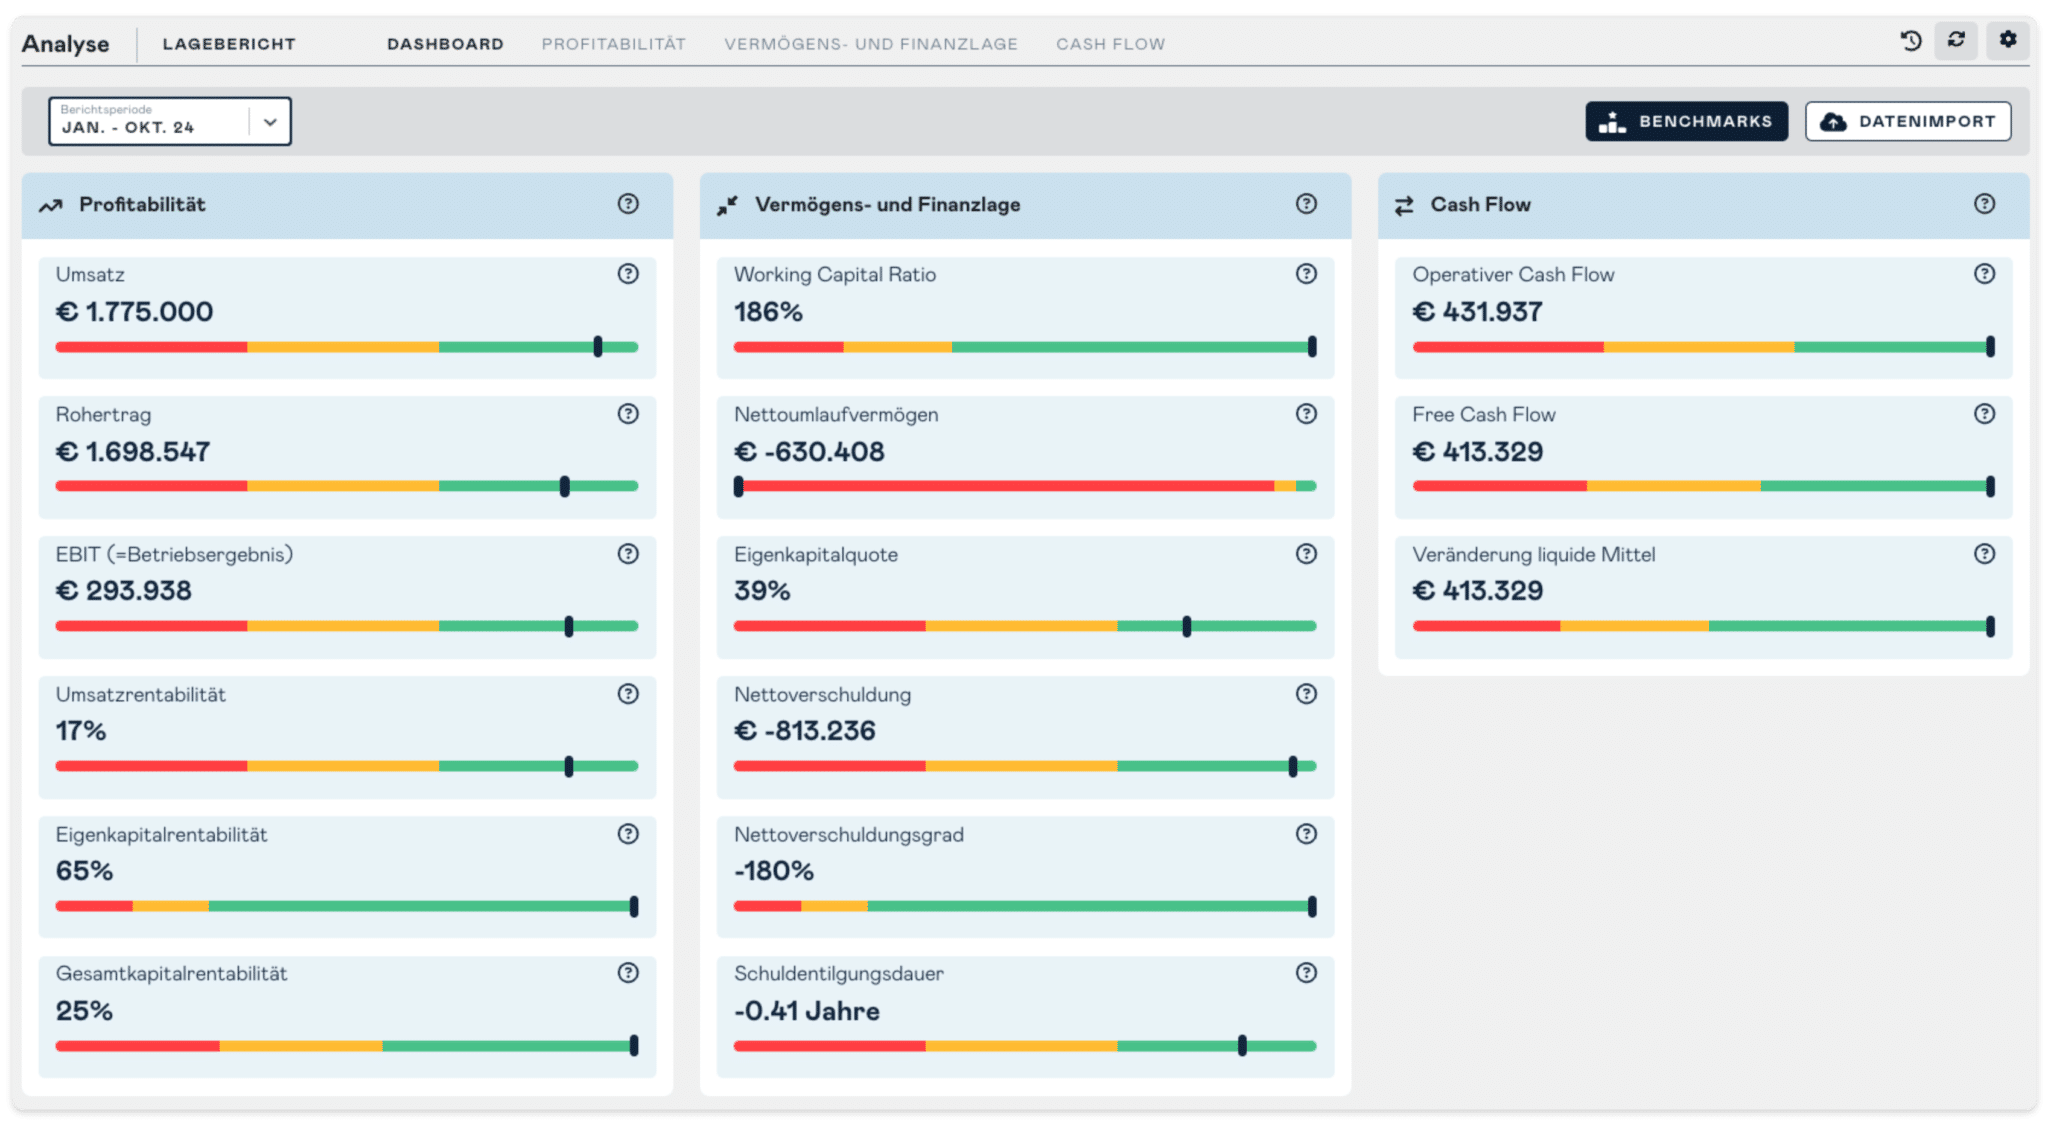
Task: Open the Cash Flow tab
Action: tap(1110, 44)
